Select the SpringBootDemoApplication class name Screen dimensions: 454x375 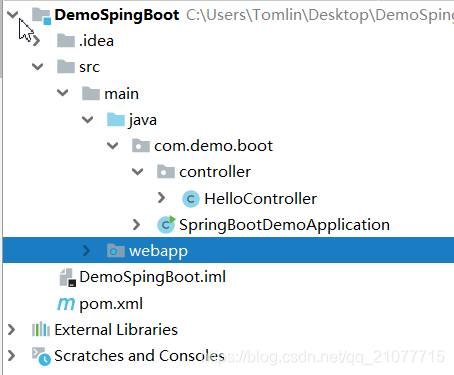284,225
